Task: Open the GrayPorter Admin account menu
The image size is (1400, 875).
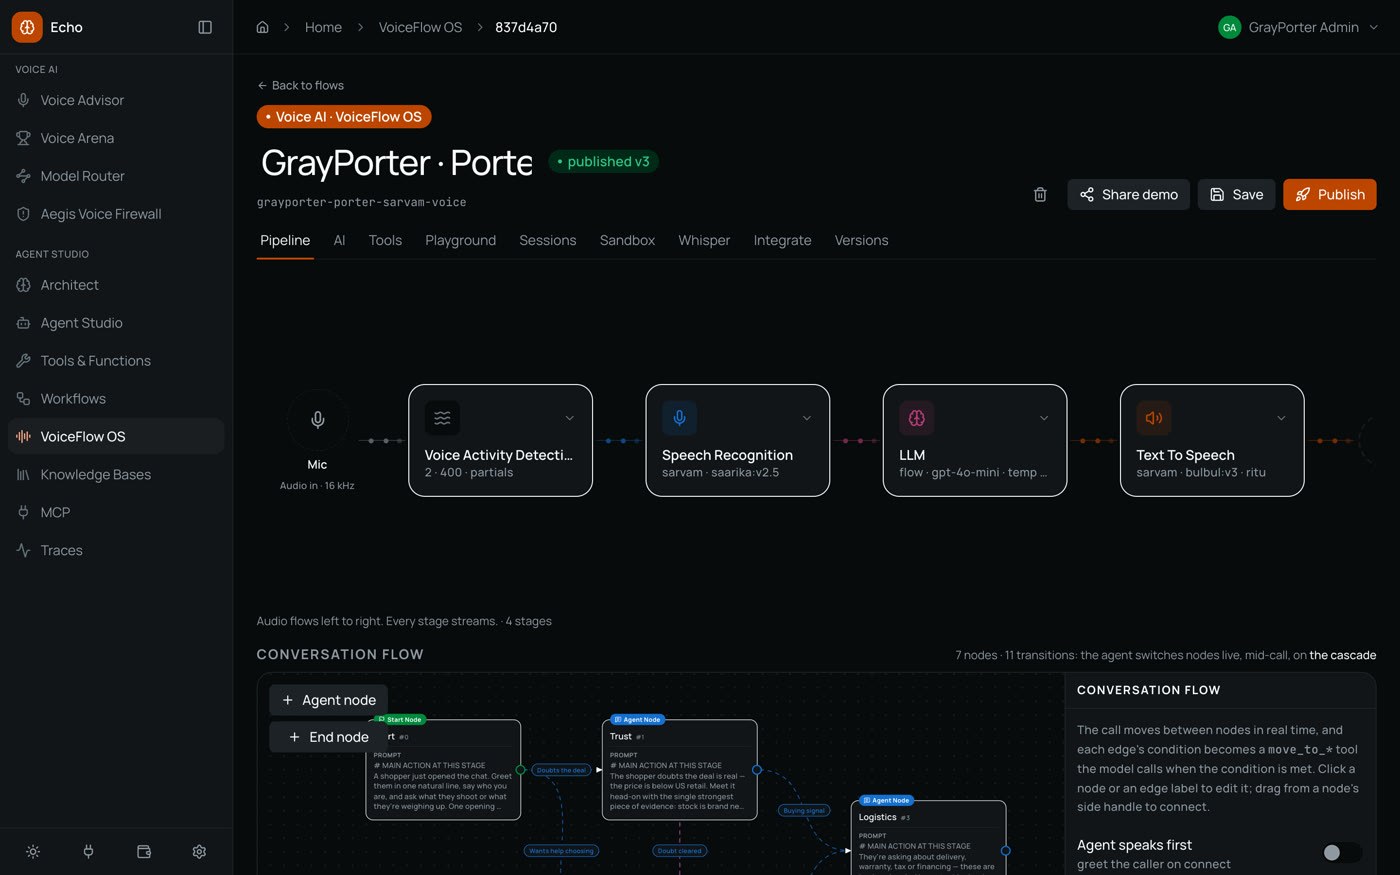Action: (1298, 27)
